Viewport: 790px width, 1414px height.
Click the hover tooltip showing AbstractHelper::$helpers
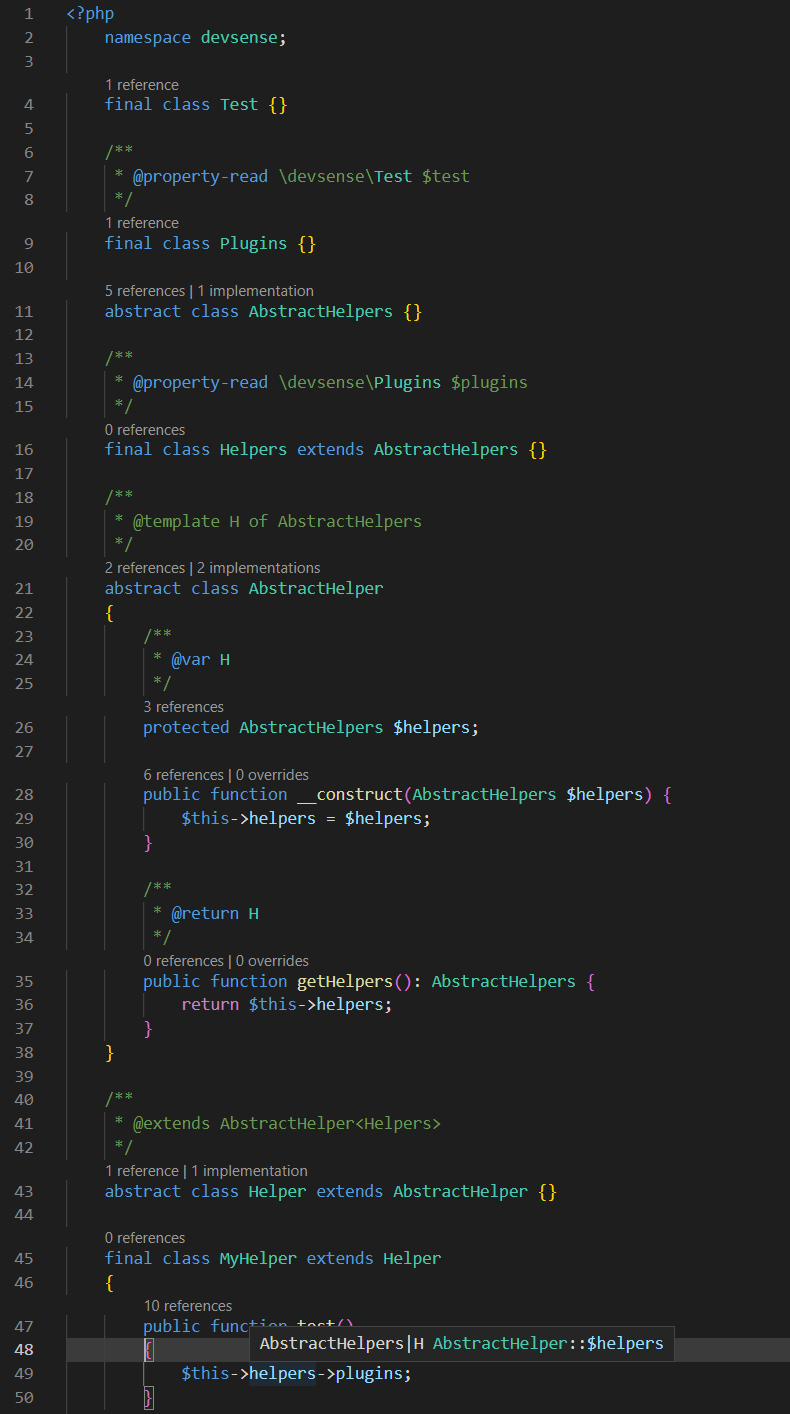coord(461,1343)
